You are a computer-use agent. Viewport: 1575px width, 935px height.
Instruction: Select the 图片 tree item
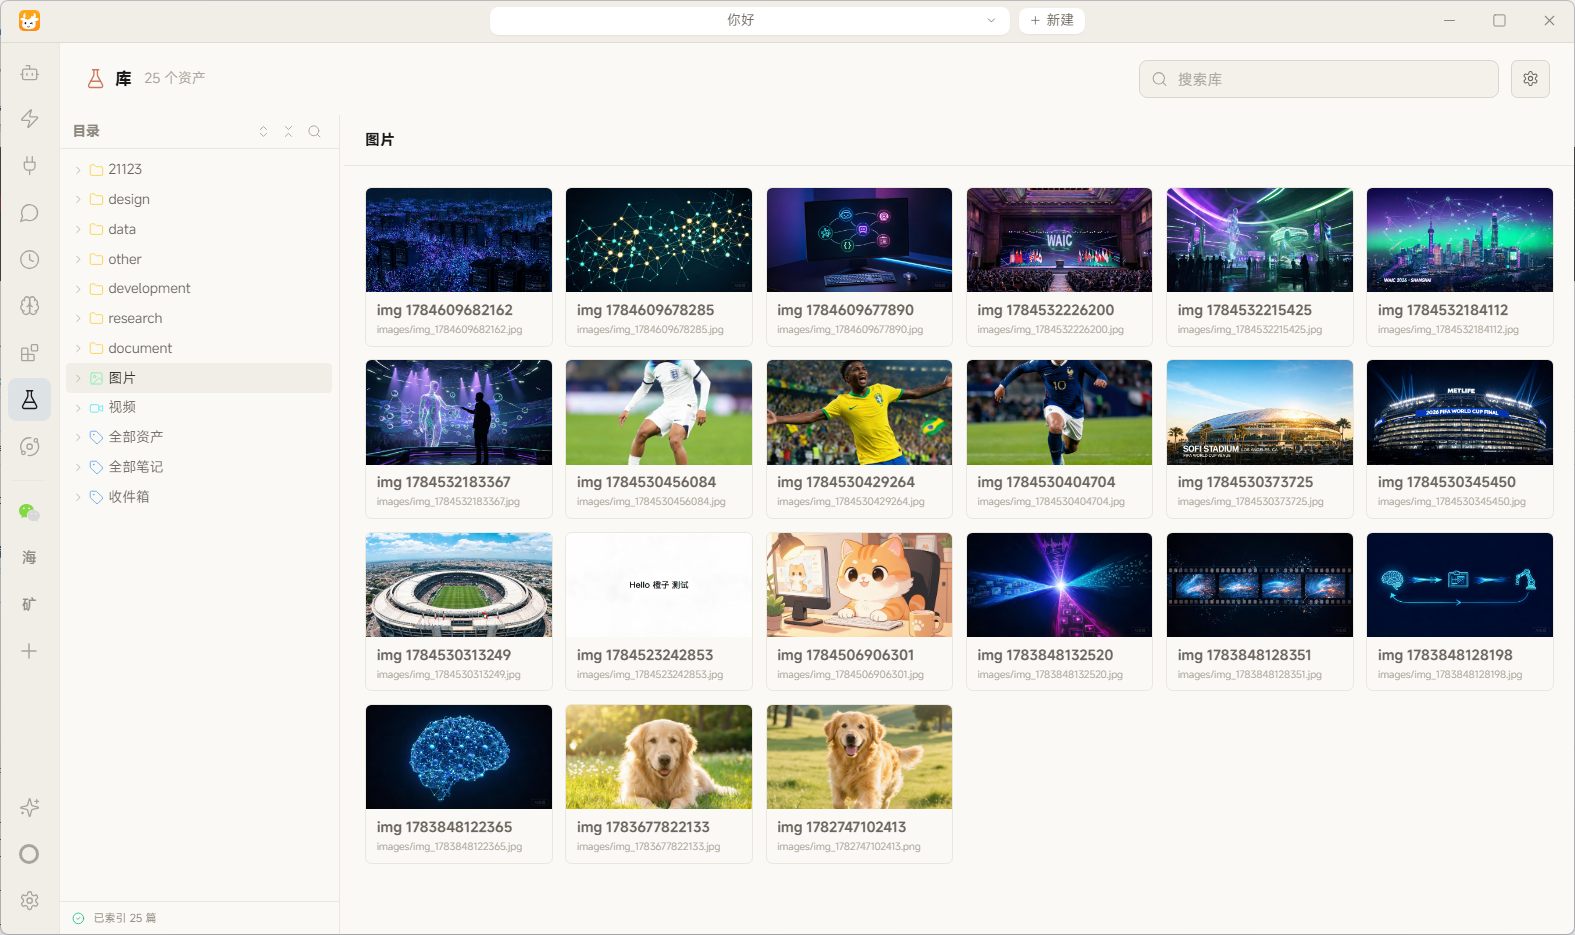(199, 378)
